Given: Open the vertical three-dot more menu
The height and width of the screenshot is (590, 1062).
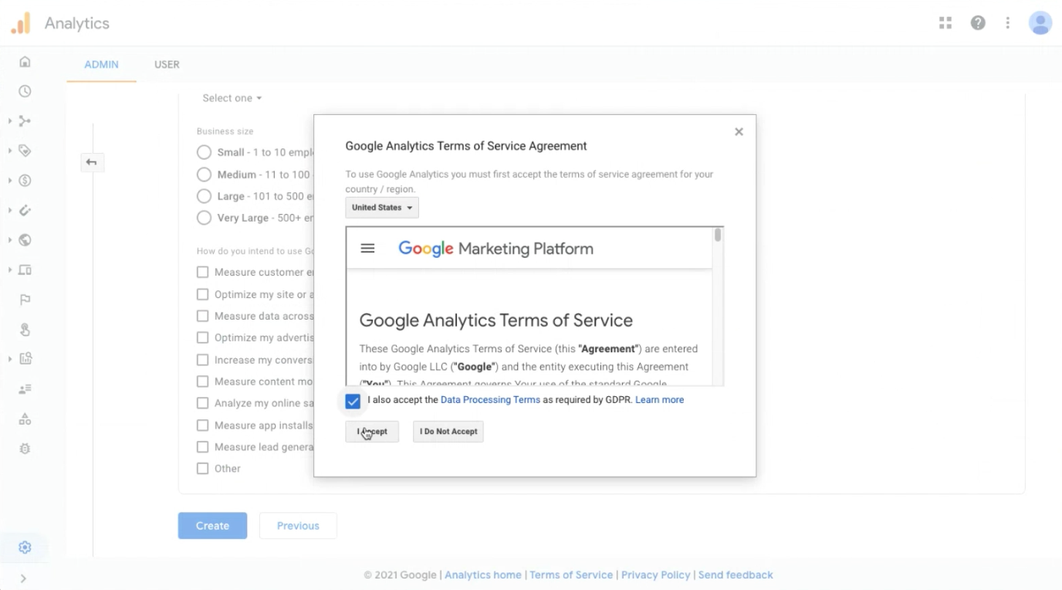Looking at the screenshot, I should [x=1008, y=23].
